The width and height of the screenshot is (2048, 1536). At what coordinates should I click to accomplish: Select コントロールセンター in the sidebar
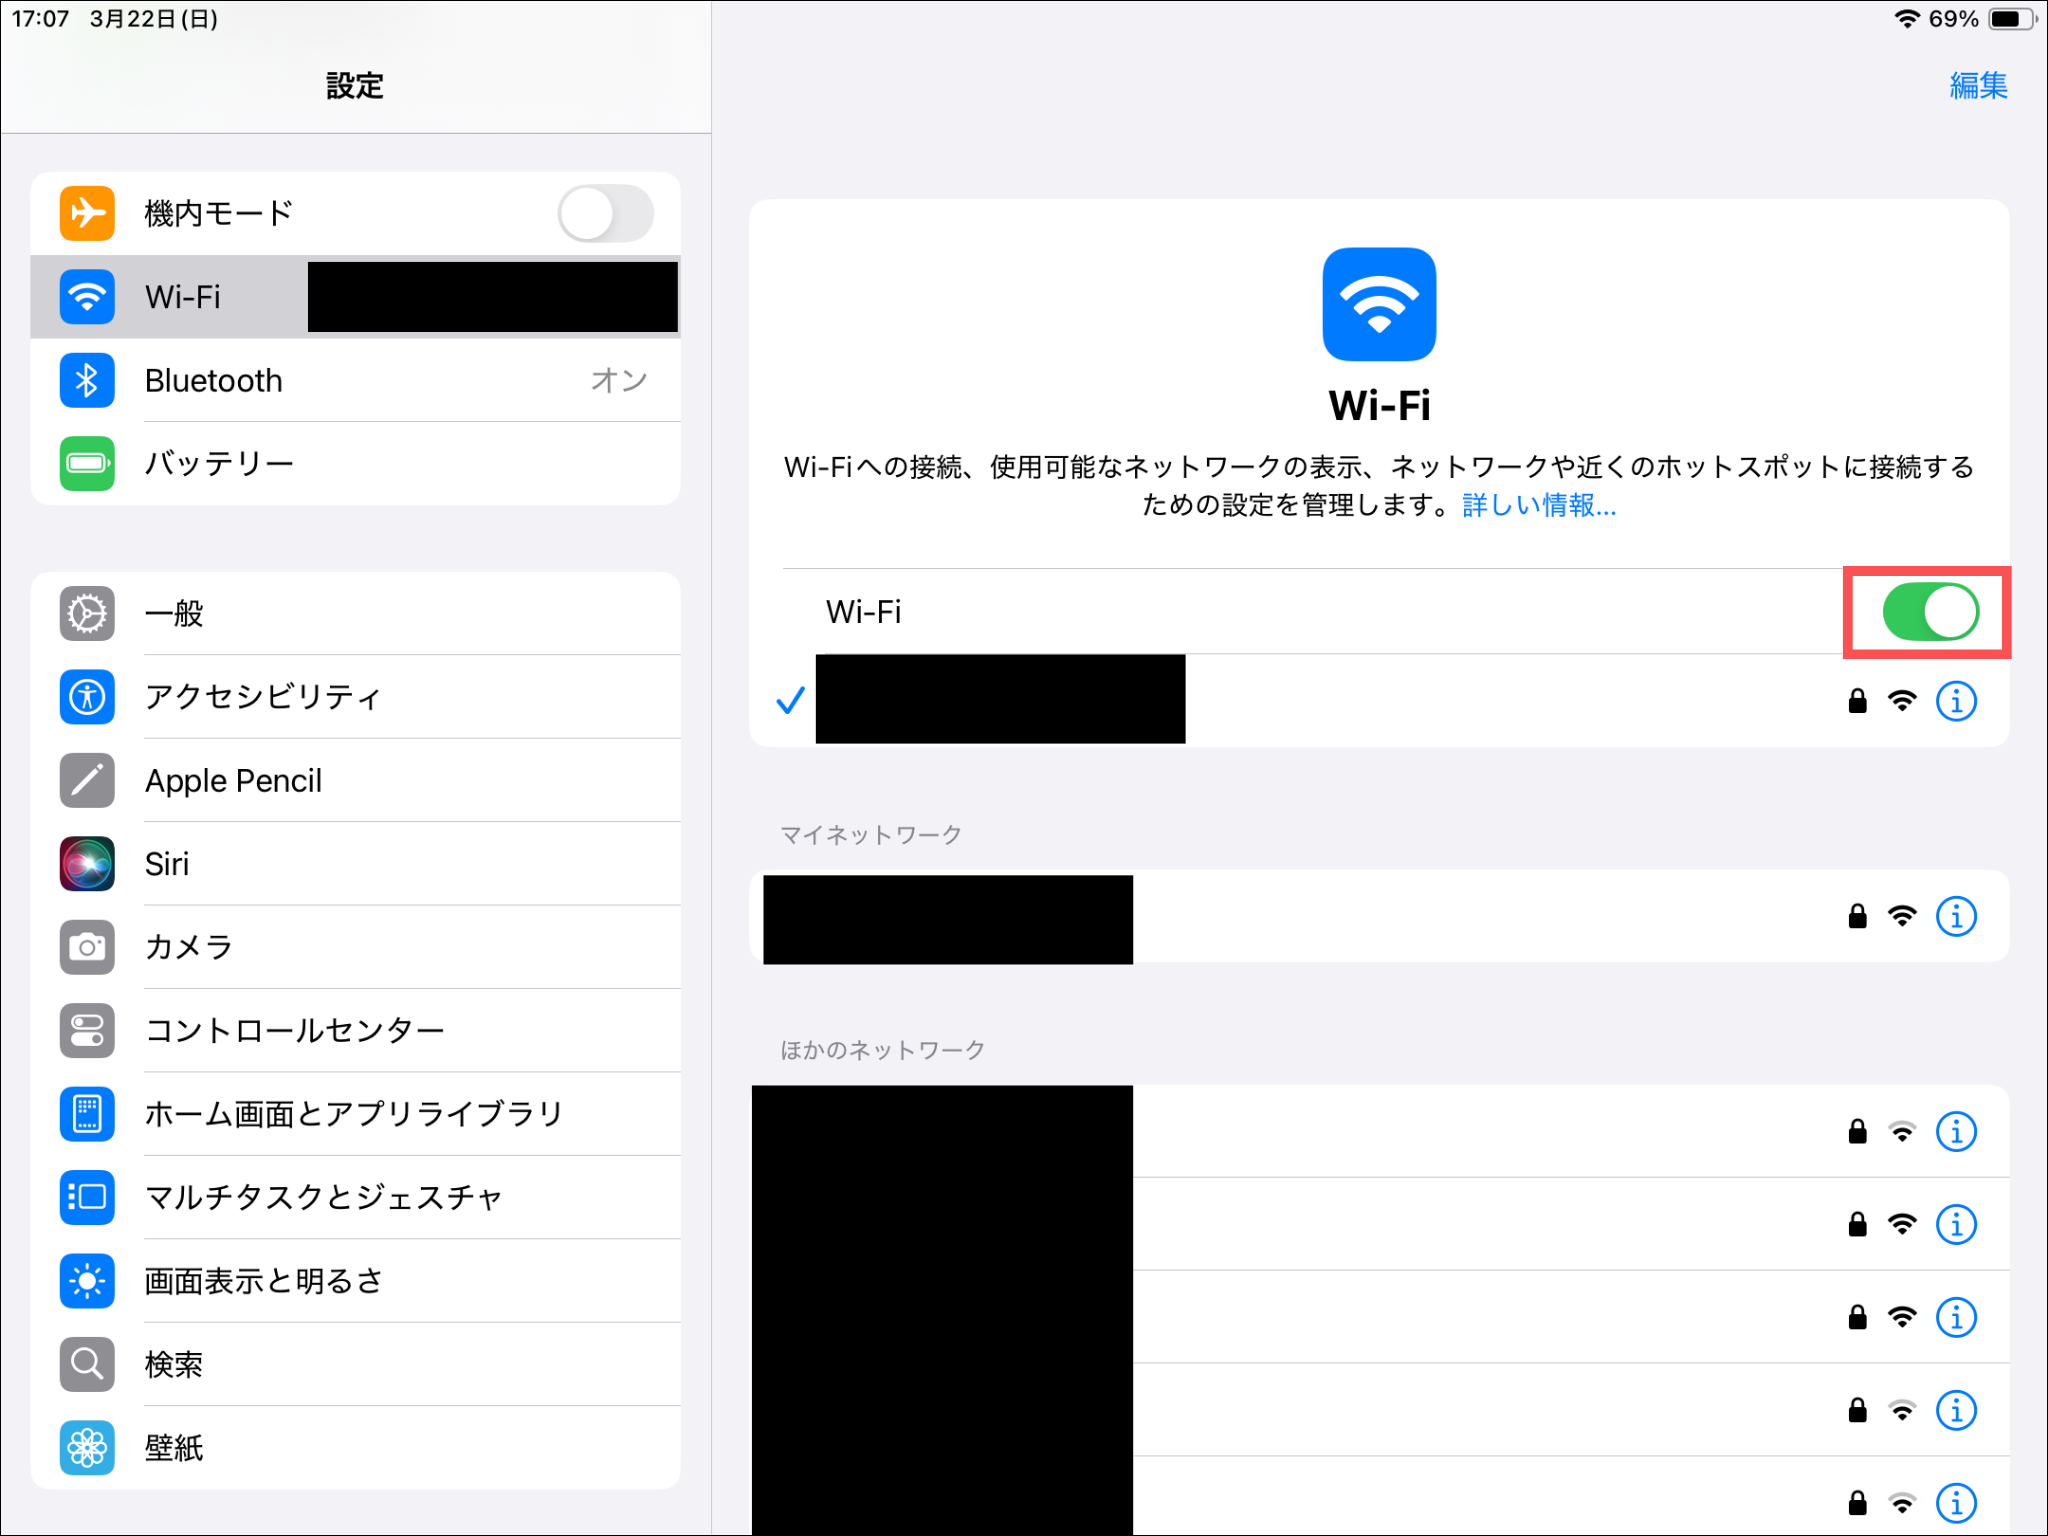point(294,1030)
